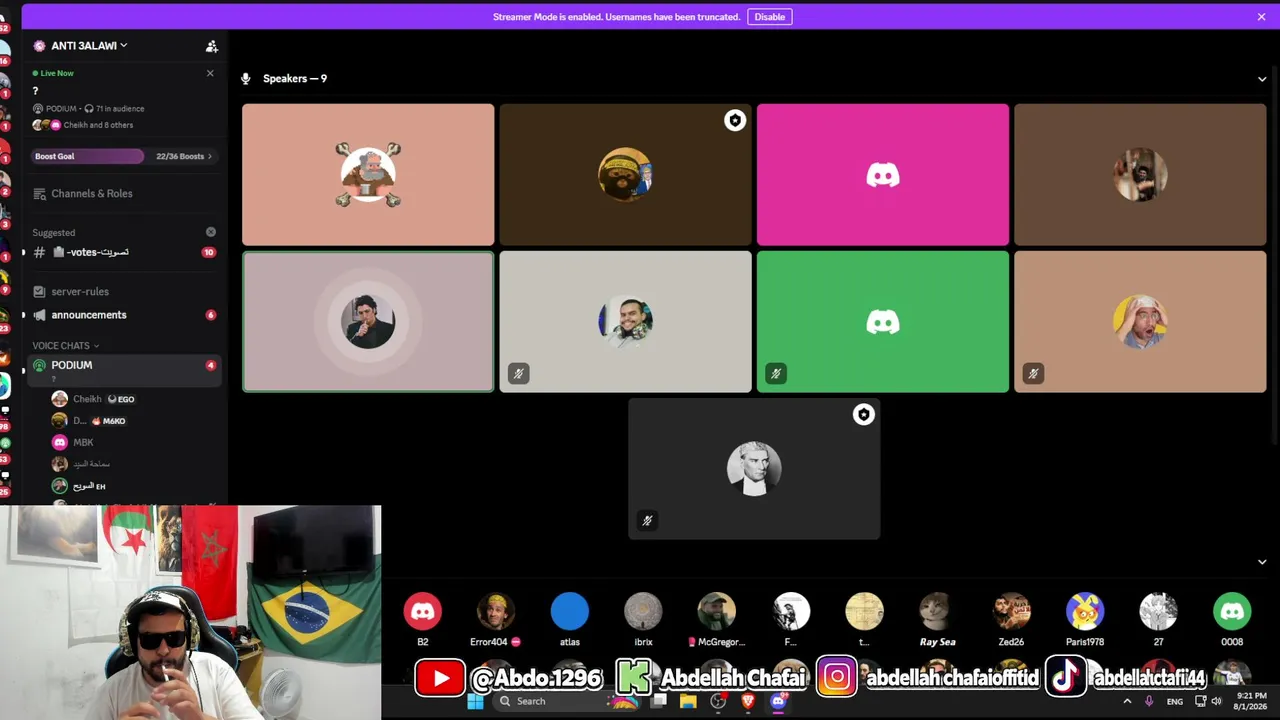Screen dimensions: 1280x720
Task: Dismiss the Streamer Mode banner
Action: [x=1261, y=17]
